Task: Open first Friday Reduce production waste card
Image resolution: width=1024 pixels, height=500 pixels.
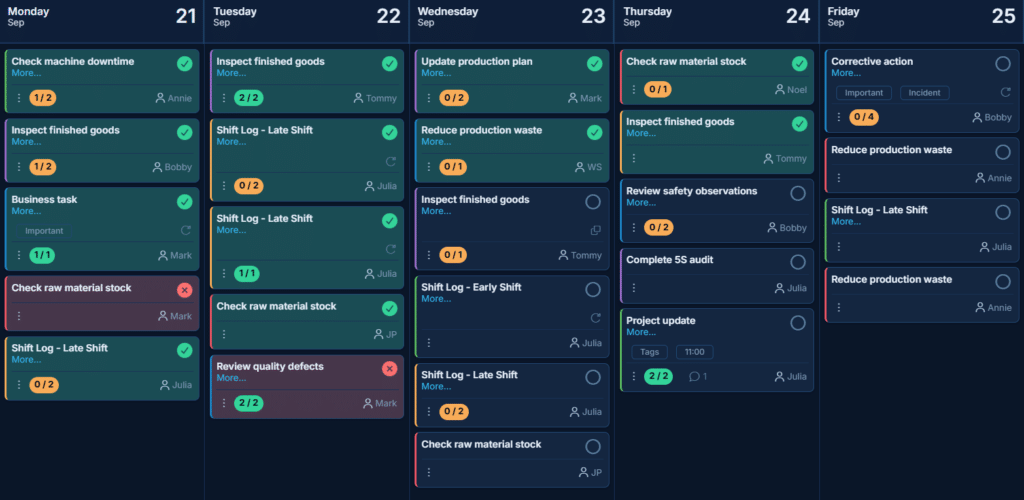Action: pos(921,164)
